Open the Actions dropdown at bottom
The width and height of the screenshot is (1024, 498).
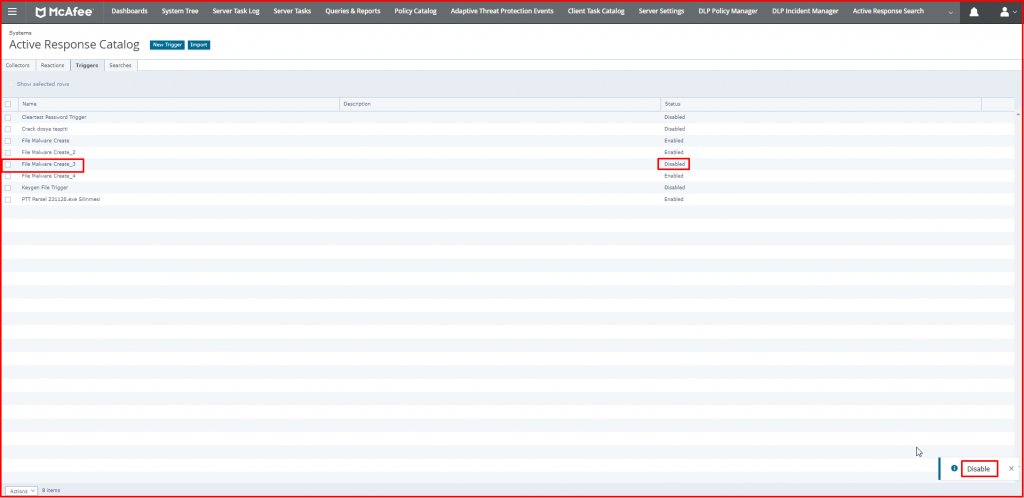pos(21,490)
